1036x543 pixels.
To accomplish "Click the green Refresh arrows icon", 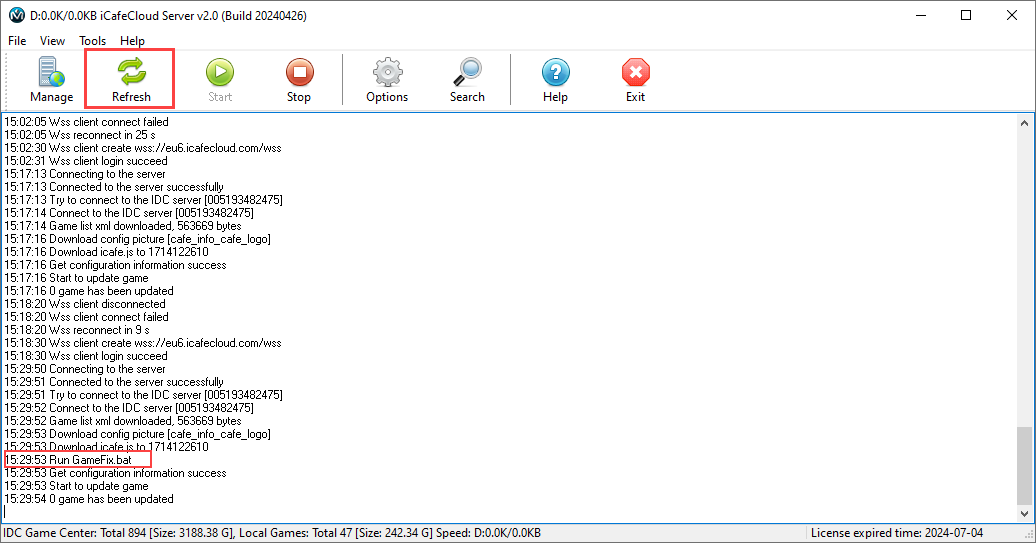I will [131, 72].
